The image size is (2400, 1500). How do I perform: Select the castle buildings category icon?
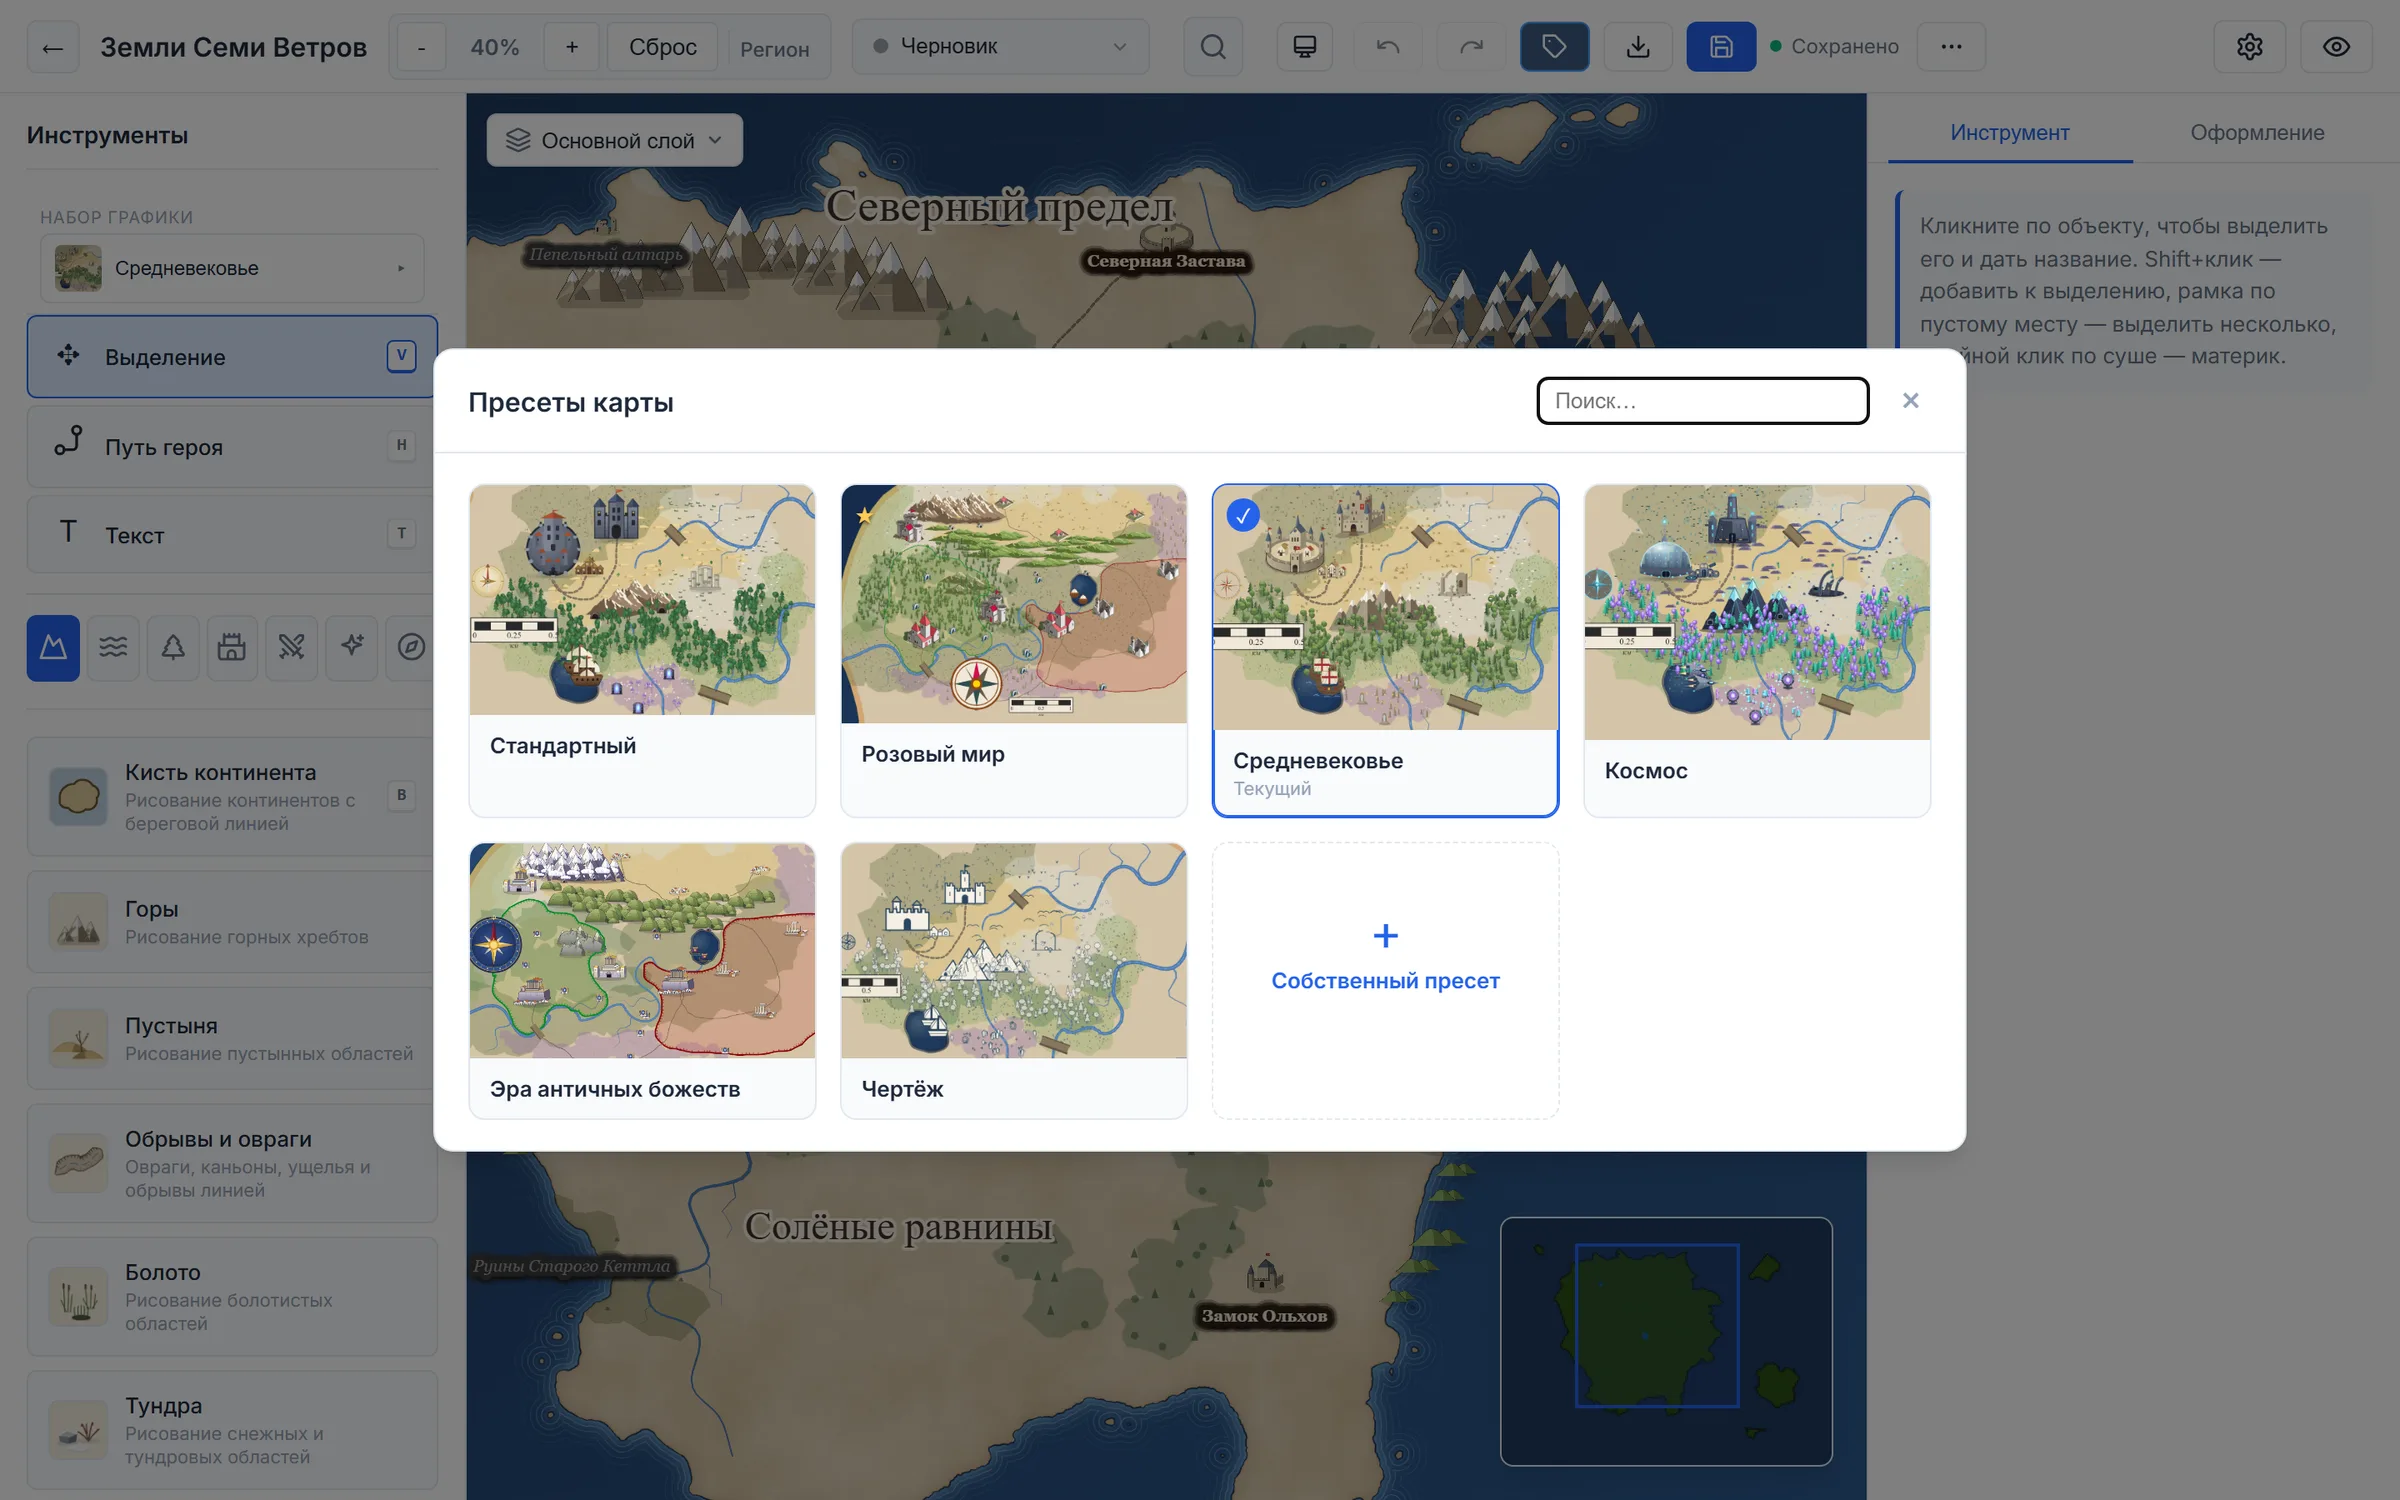coord(232,648)
